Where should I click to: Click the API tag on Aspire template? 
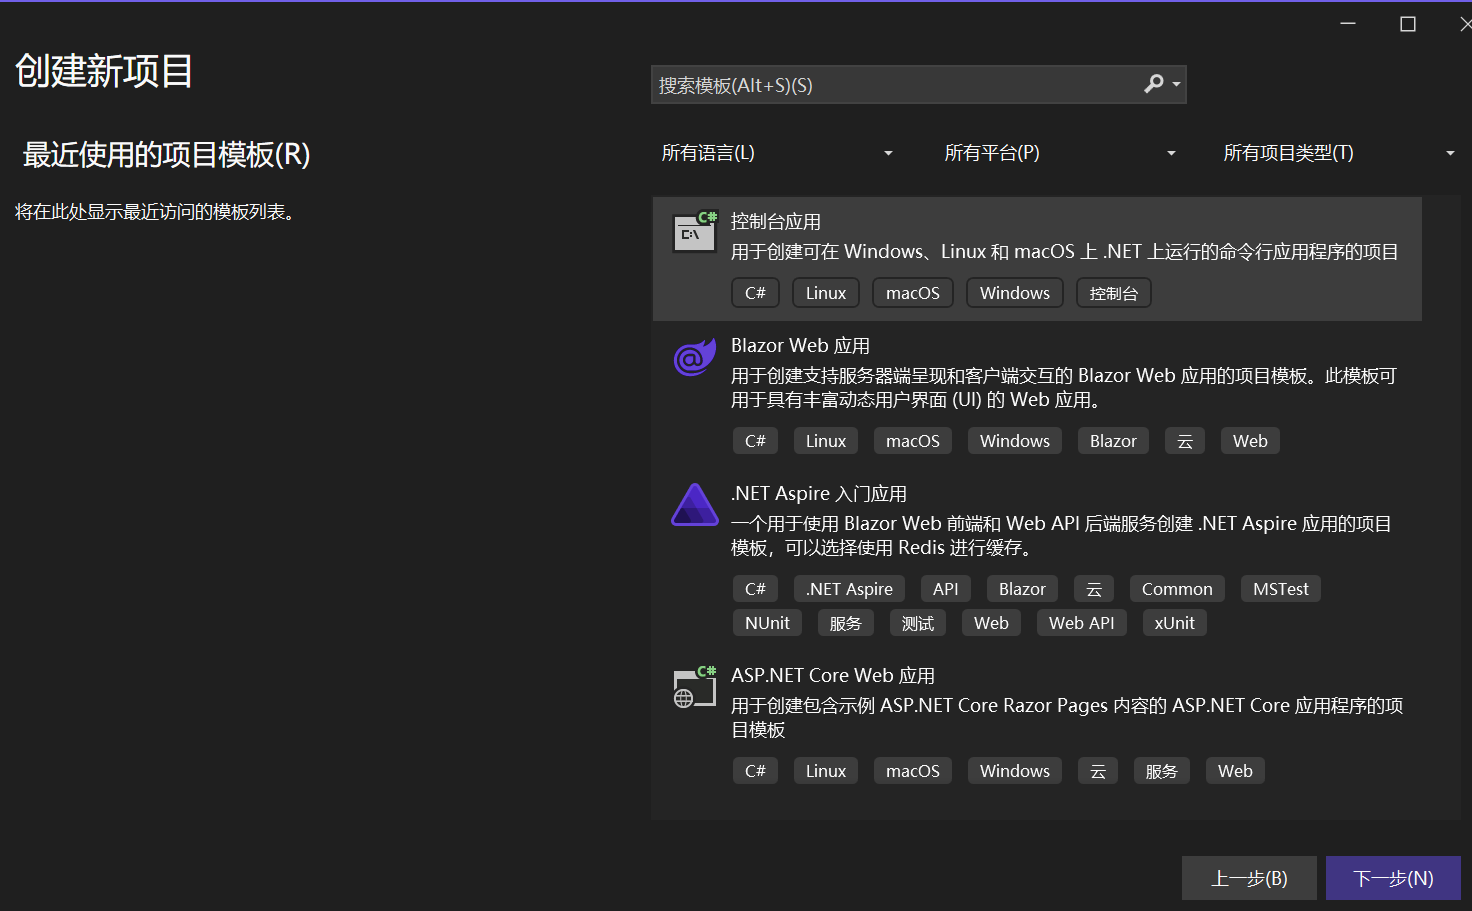point(946,589)
